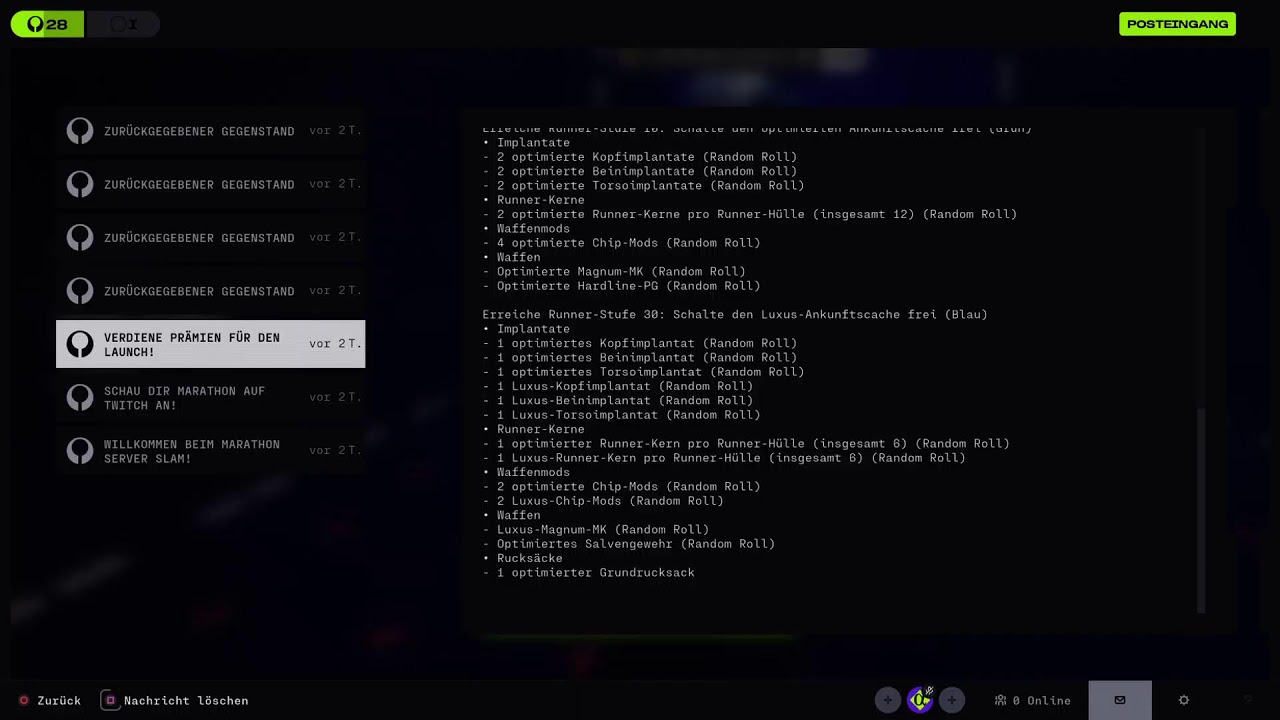Click '1 Luxus-Runner-Kern pro Runner-Hülle' line
The image size is (1280, 720).
pyautogui.click(x=724, y=458)
